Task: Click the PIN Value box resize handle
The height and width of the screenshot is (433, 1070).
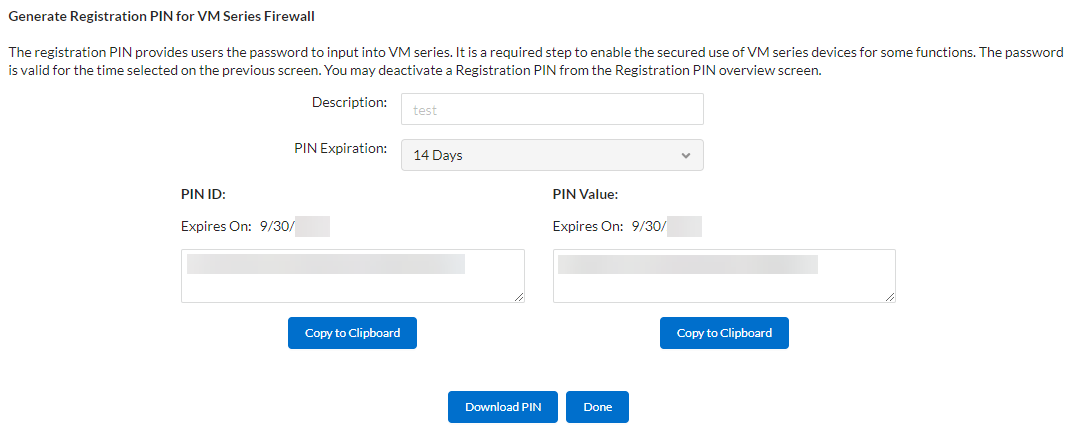Action: click(891, 297)
